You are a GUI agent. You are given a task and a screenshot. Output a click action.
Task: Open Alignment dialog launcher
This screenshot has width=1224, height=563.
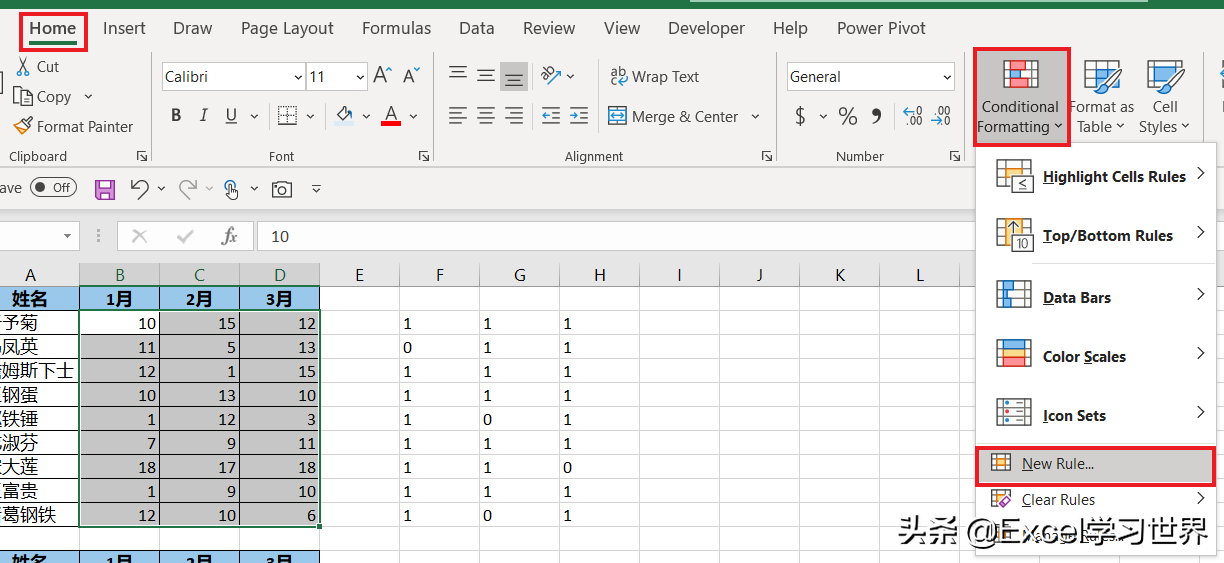coord(767,156)
